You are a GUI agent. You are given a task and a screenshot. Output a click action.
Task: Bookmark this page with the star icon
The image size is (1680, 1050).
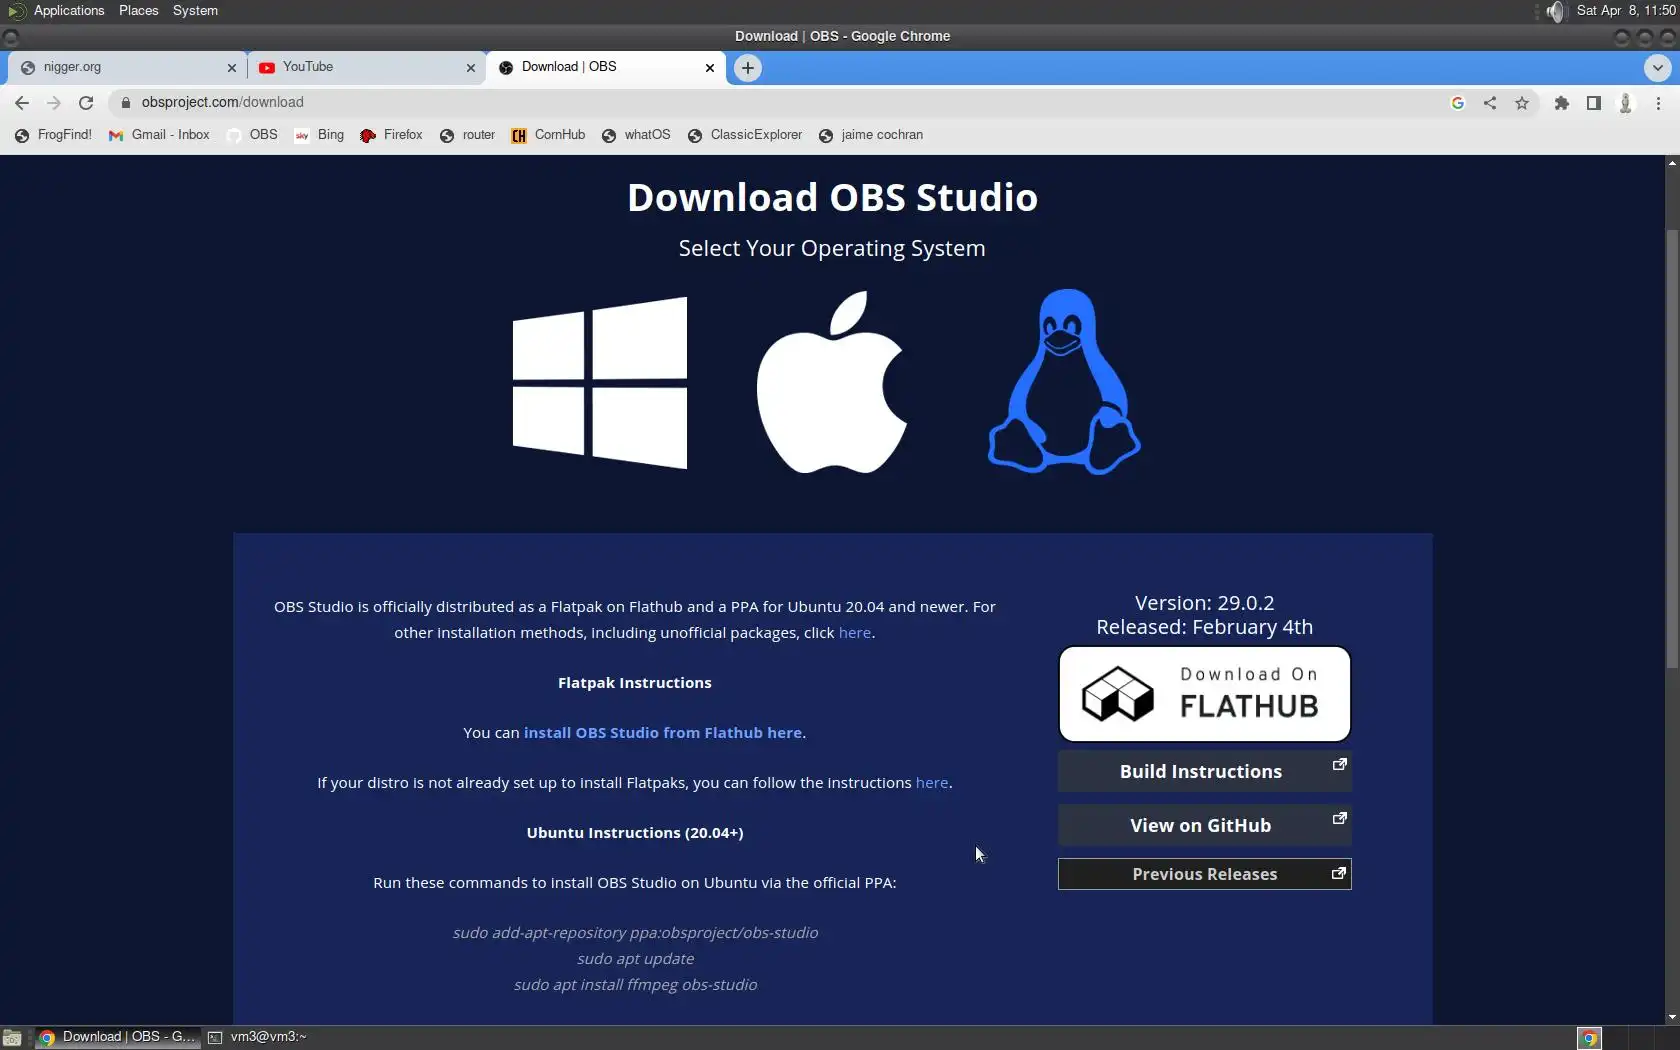tap(1522, 102)
